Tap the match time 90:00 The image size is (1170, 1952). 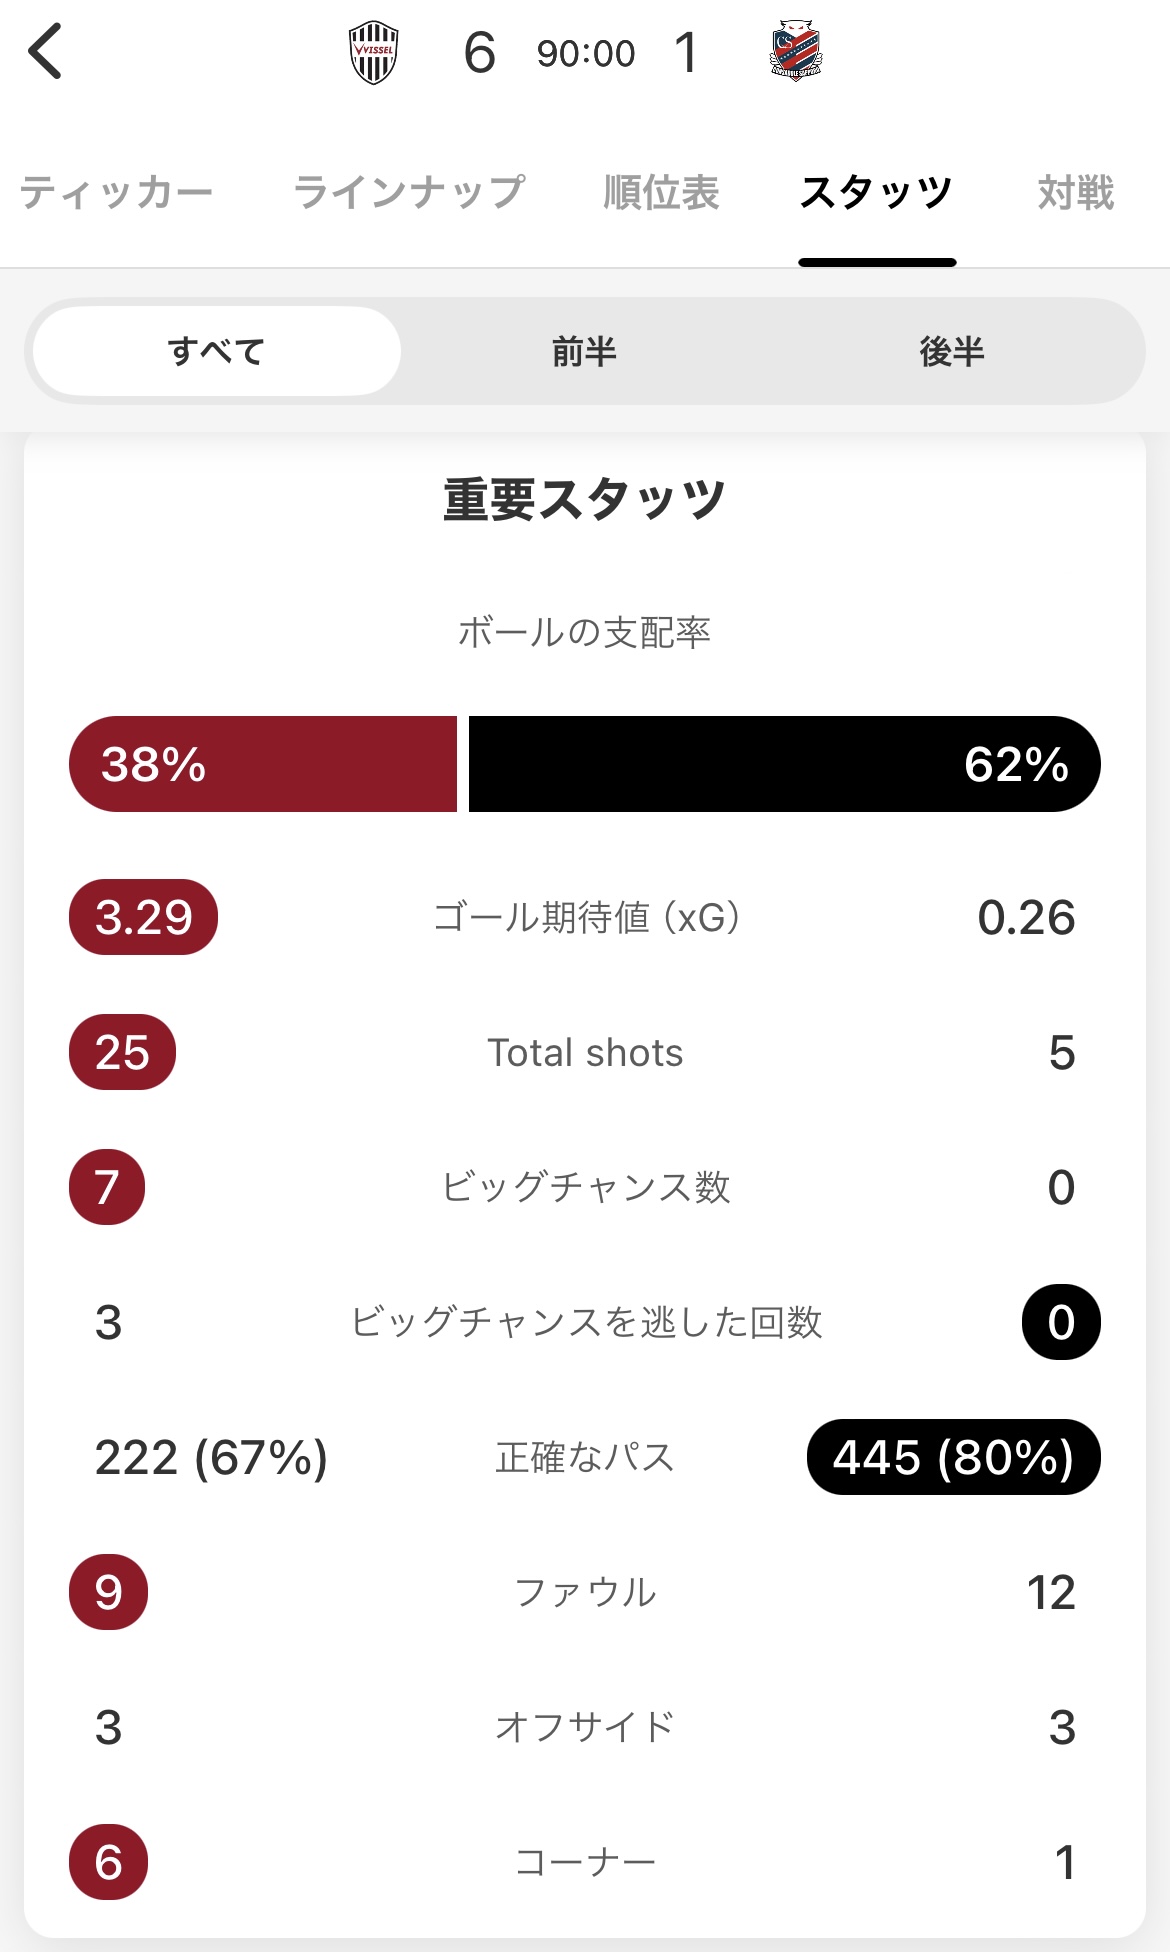[x=586, y=53]
